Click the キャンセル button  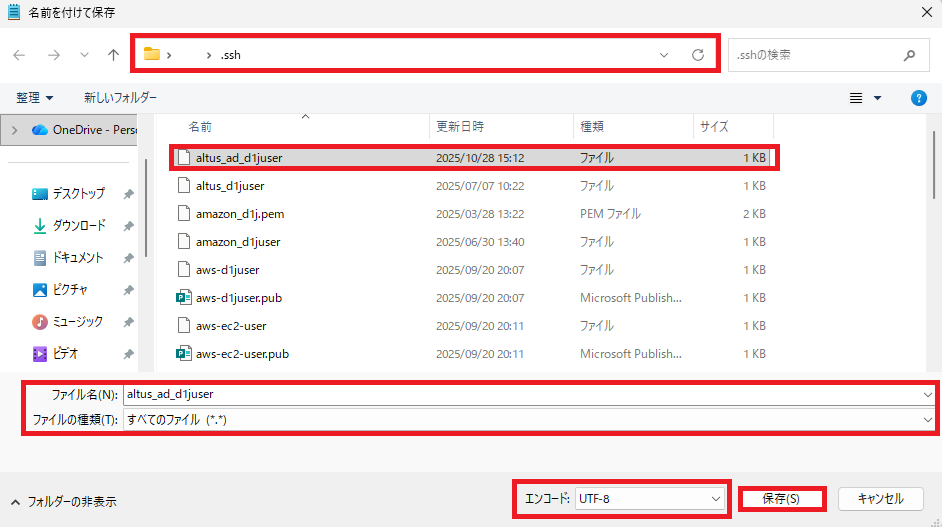point(880,498)
